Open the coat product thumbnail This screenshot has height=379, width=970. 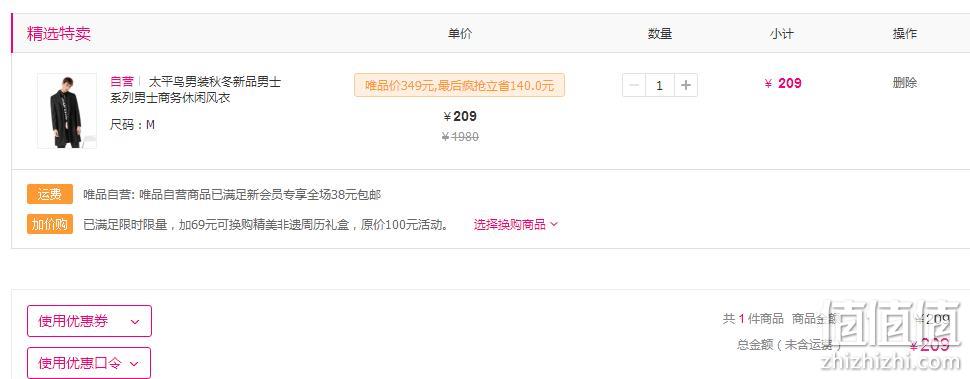point(67,111)
